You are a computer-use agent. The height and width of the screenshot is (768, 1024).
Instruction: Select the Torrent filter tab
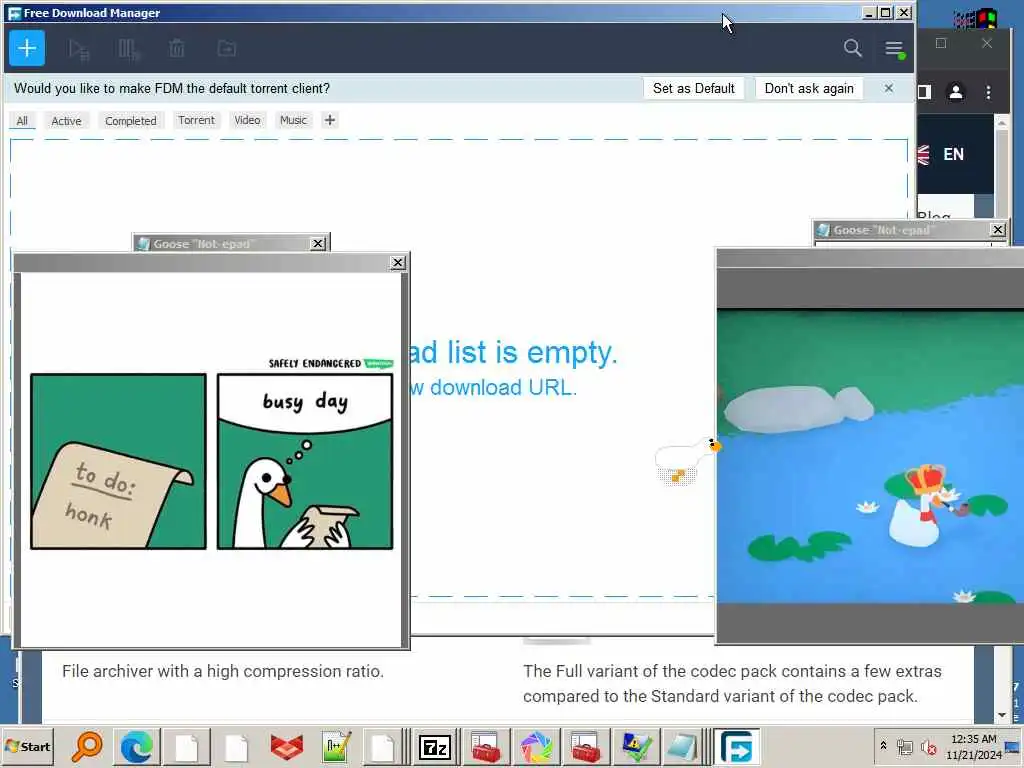[196, 120]
